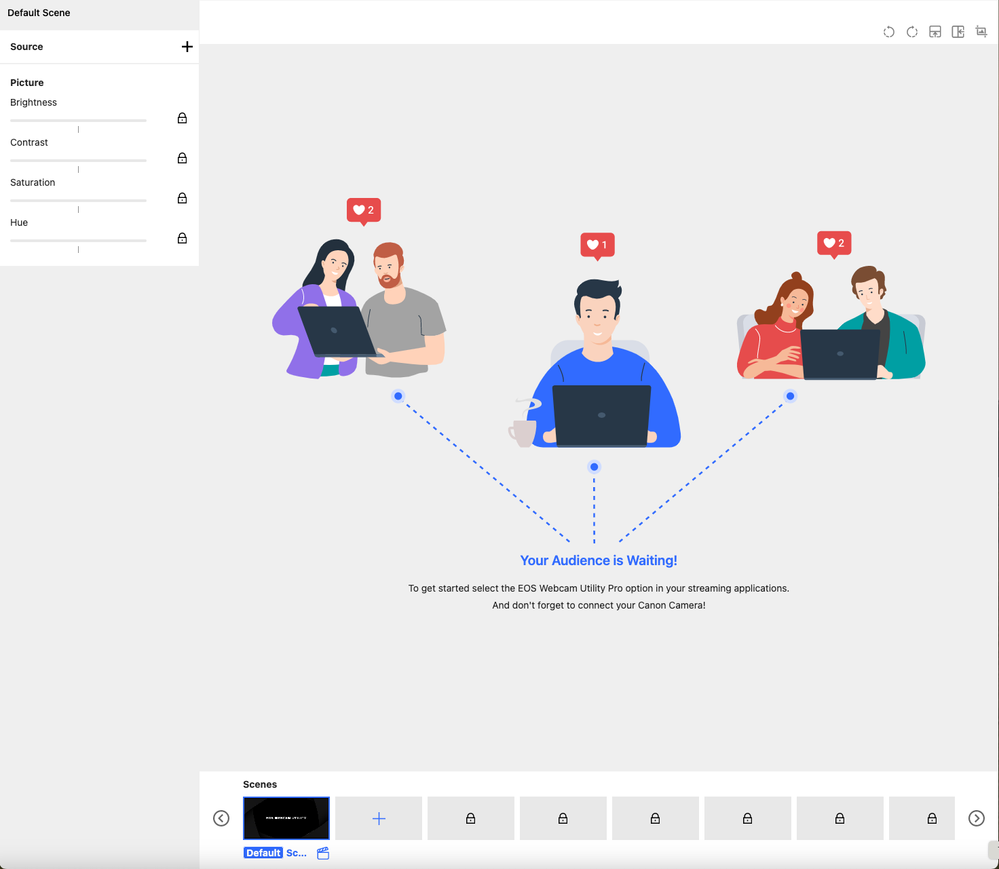Add a new scene with plus tile
Viewport: 999px width, 869px height.
pos(378,818)
